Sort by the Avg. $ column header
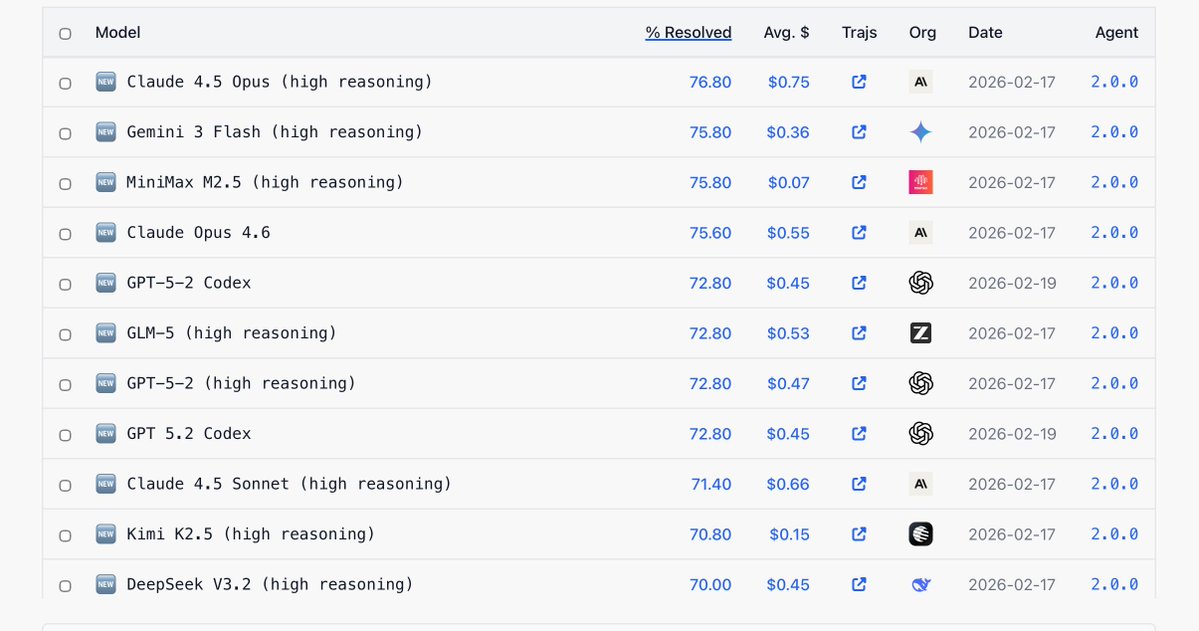This screenshot has height=631, width=1199. [x=786, y=33]
